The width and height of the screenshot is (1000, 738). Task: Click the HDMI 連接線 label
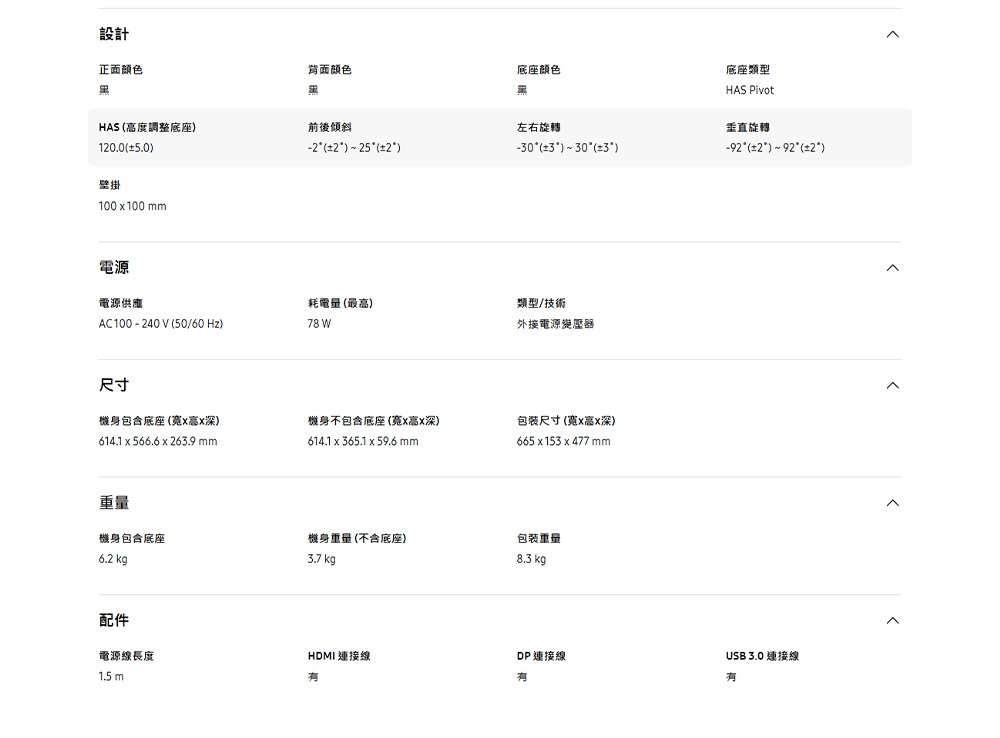click(339, 656)
